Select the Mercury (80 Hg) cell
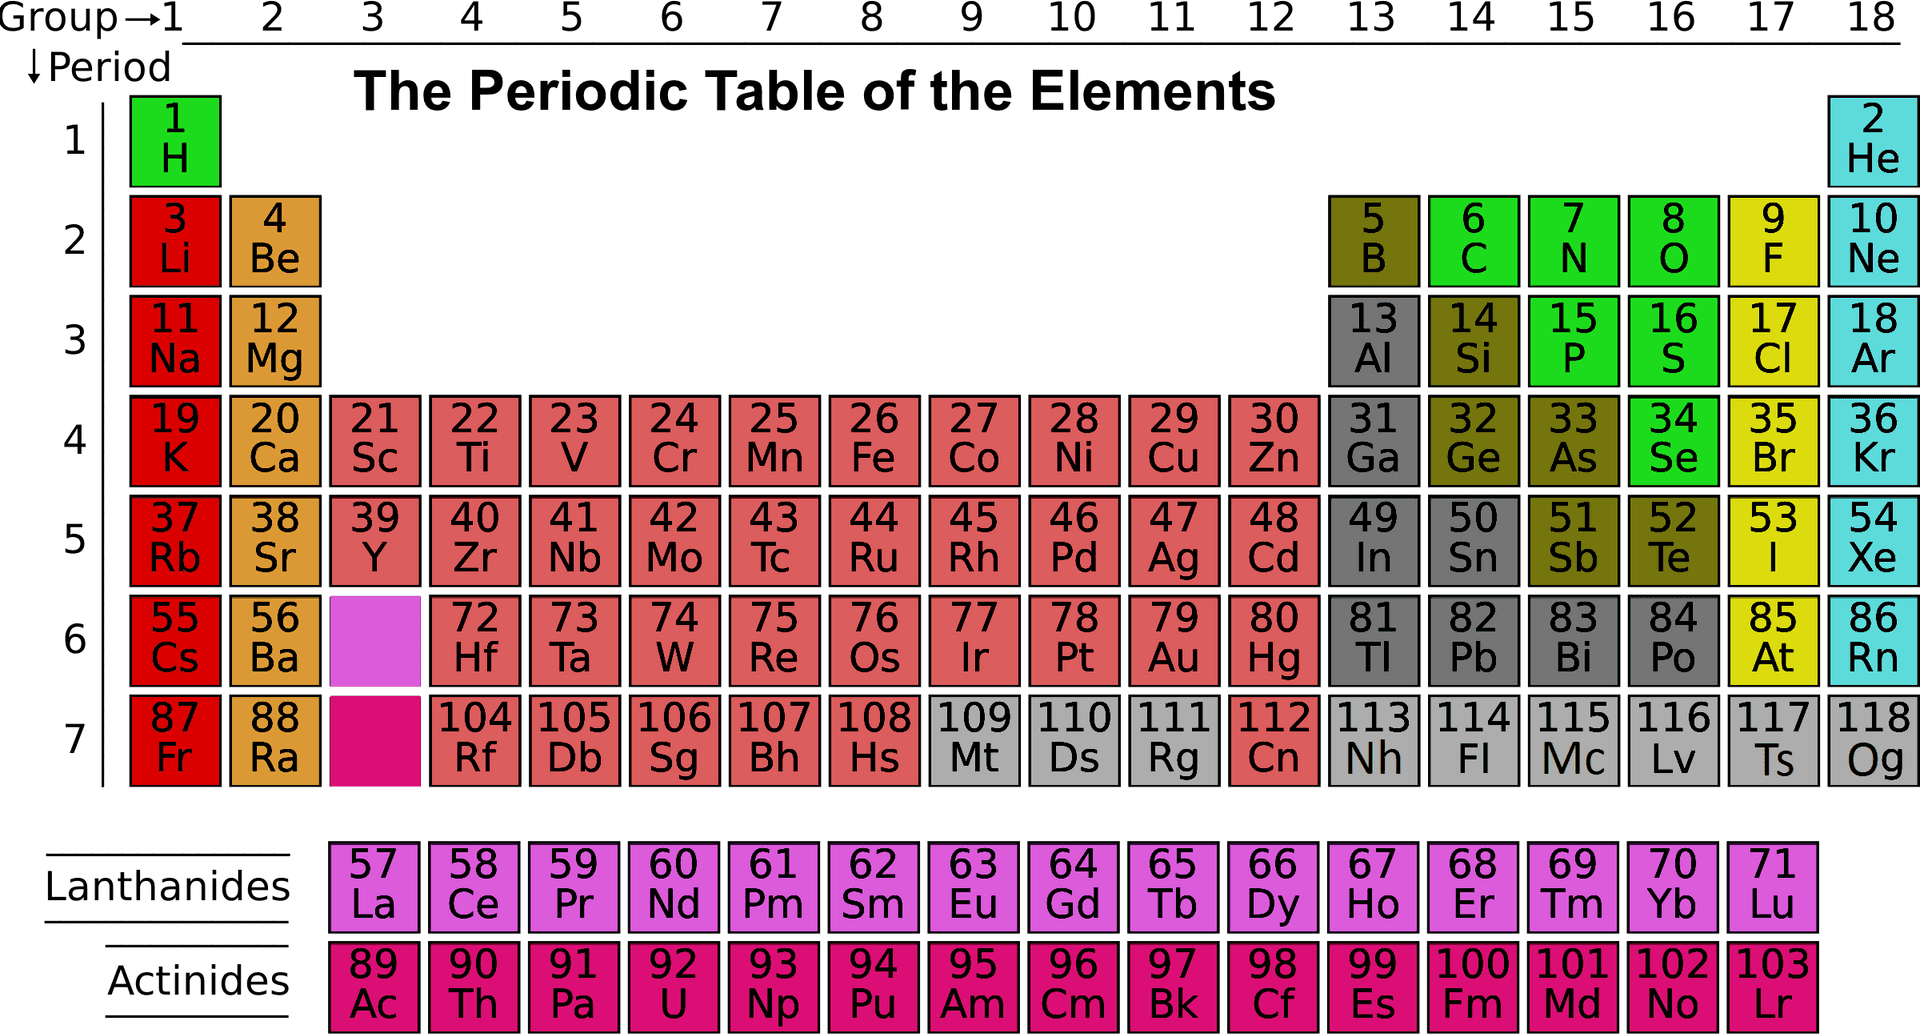This screenshot has height=1034, width=1920. [1274, 641]
